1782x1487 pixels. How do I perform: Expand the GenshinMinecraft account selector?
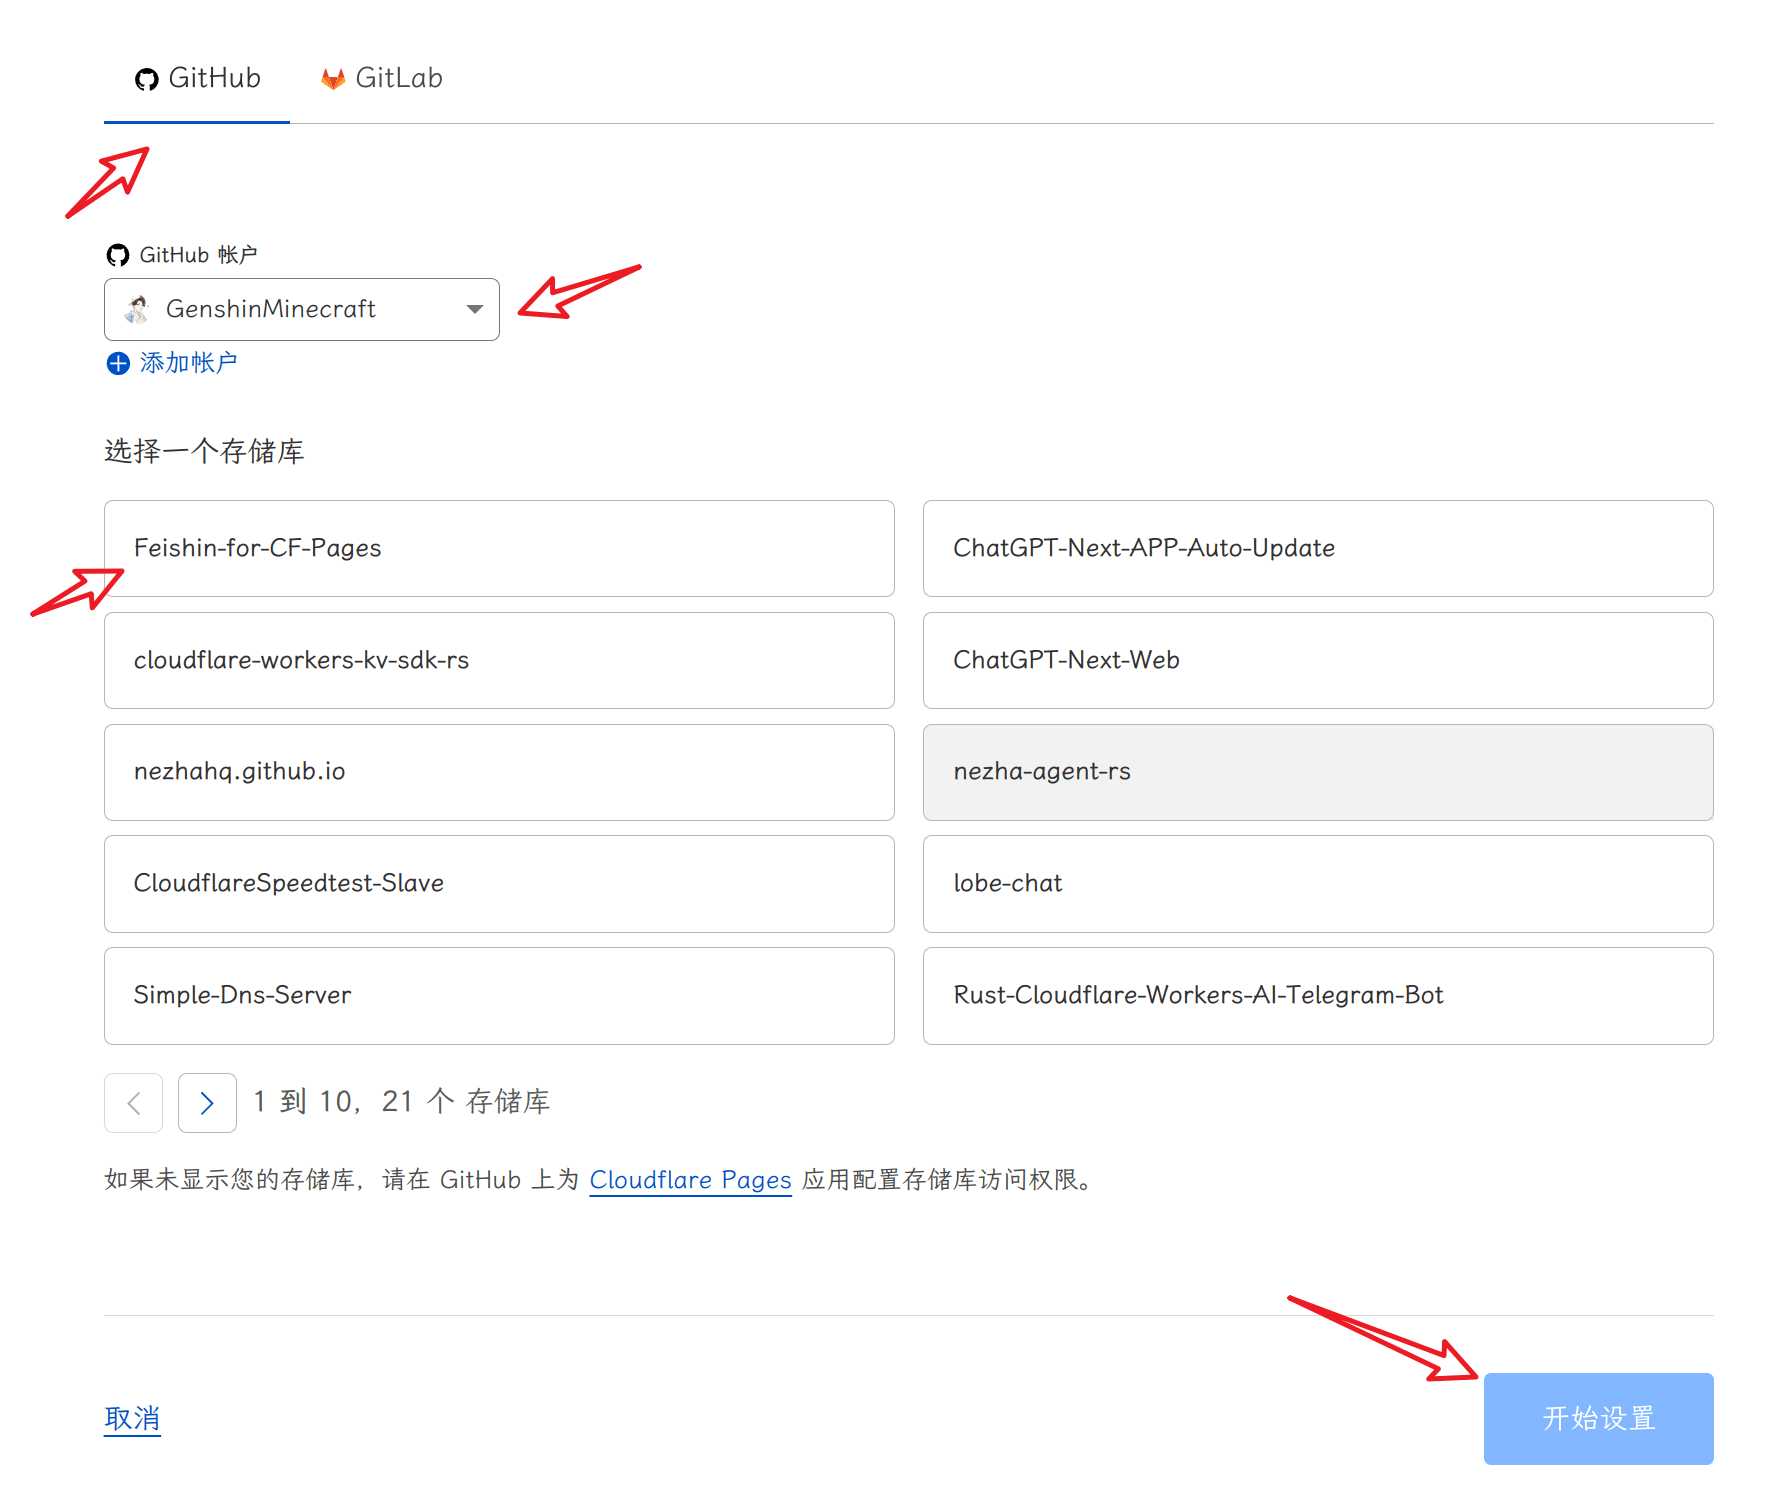tap(301, 310)
